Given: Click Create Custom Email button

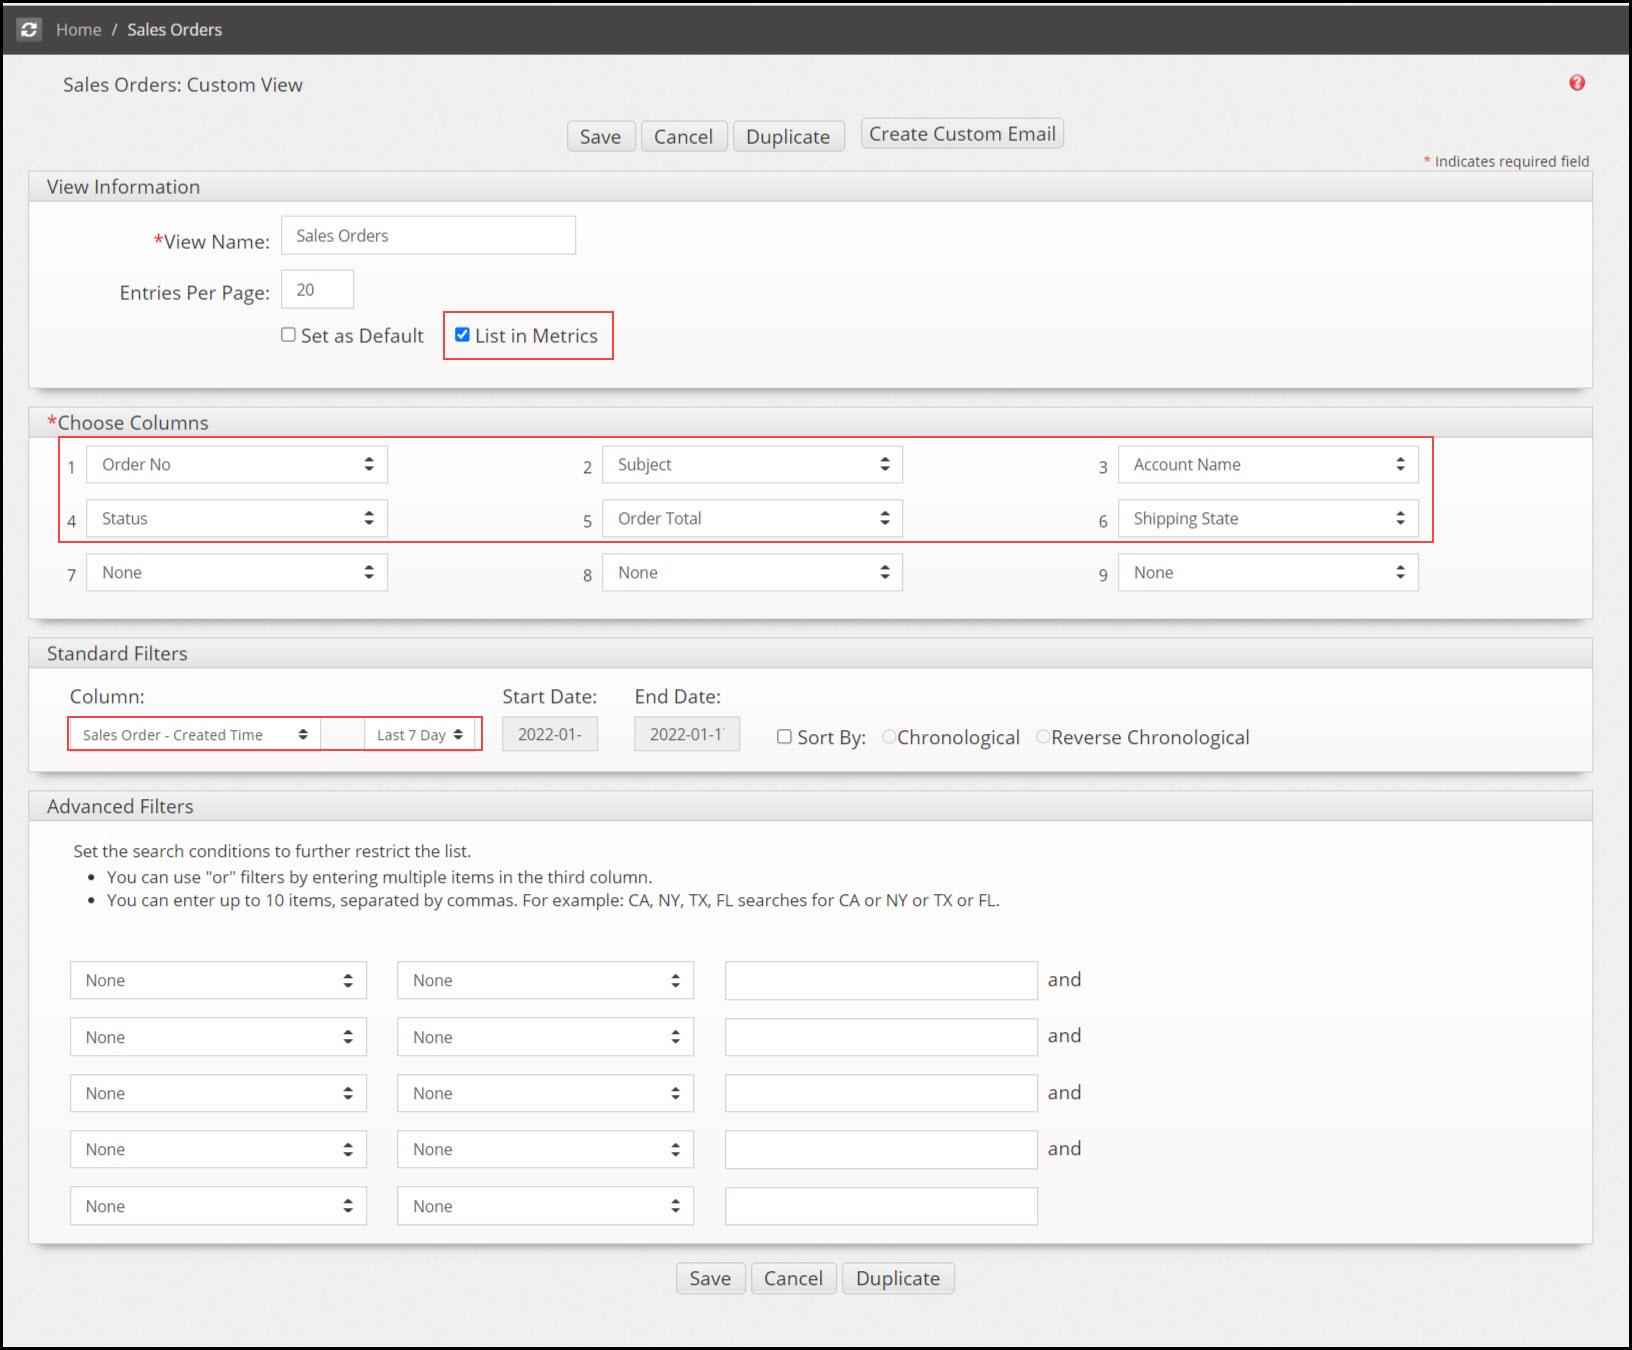Looking at the screenshot, I should coord(961,134).
